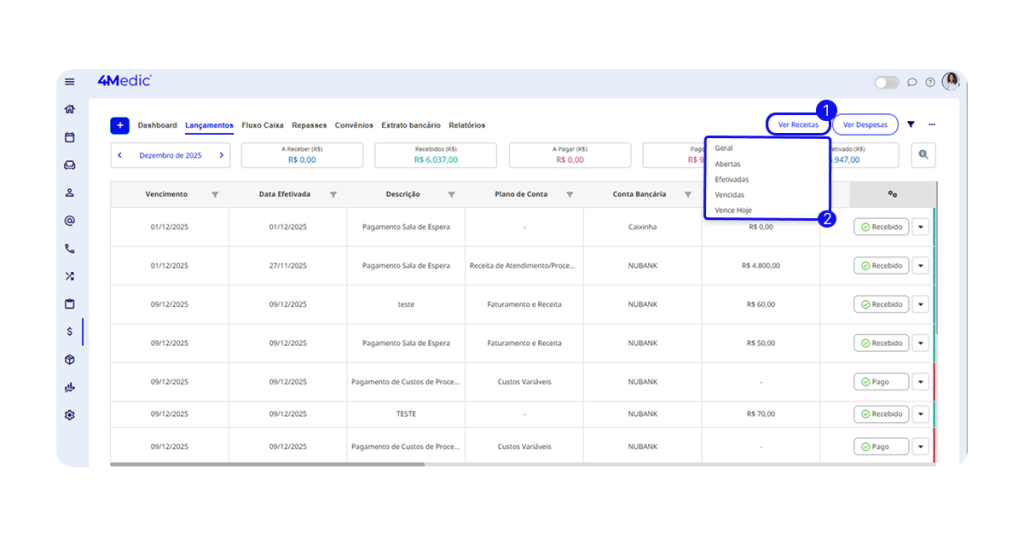Go to the home icon in sidebar
1024x537 pixels.
[69, 109]
